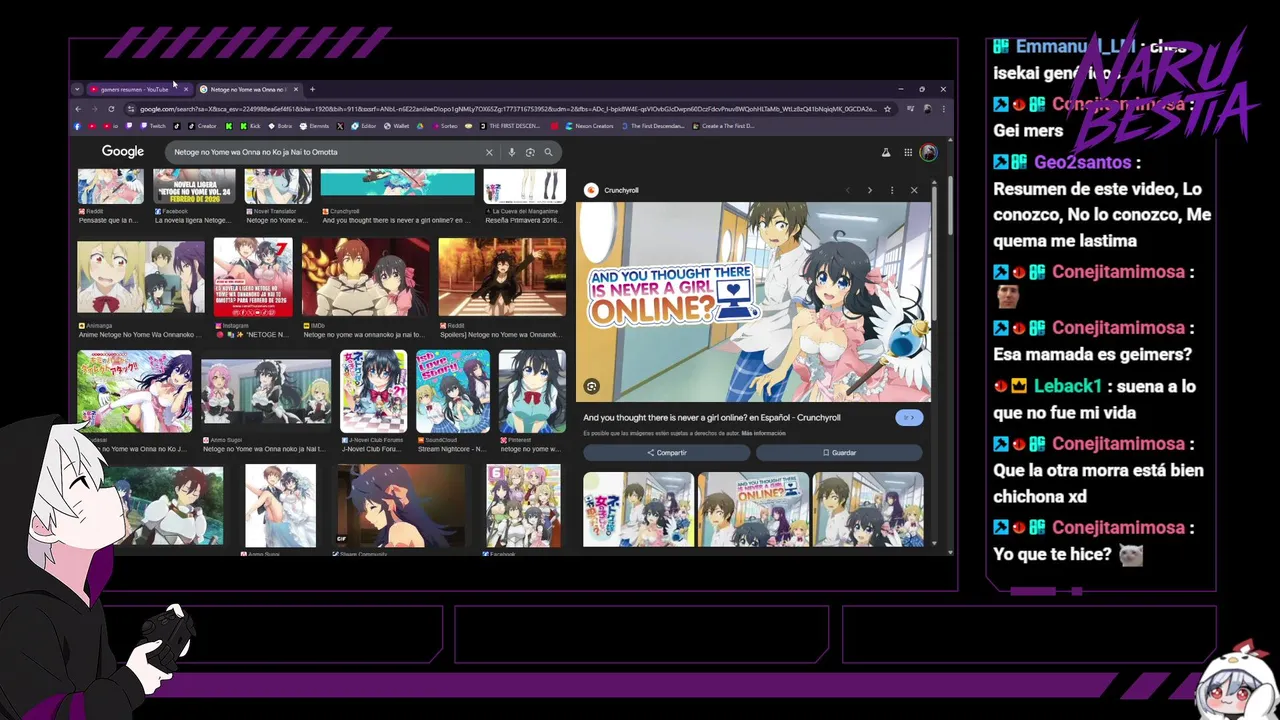Start voice search with the microphone icon
Screen dimensions: 1280x720
click(512, 152)
